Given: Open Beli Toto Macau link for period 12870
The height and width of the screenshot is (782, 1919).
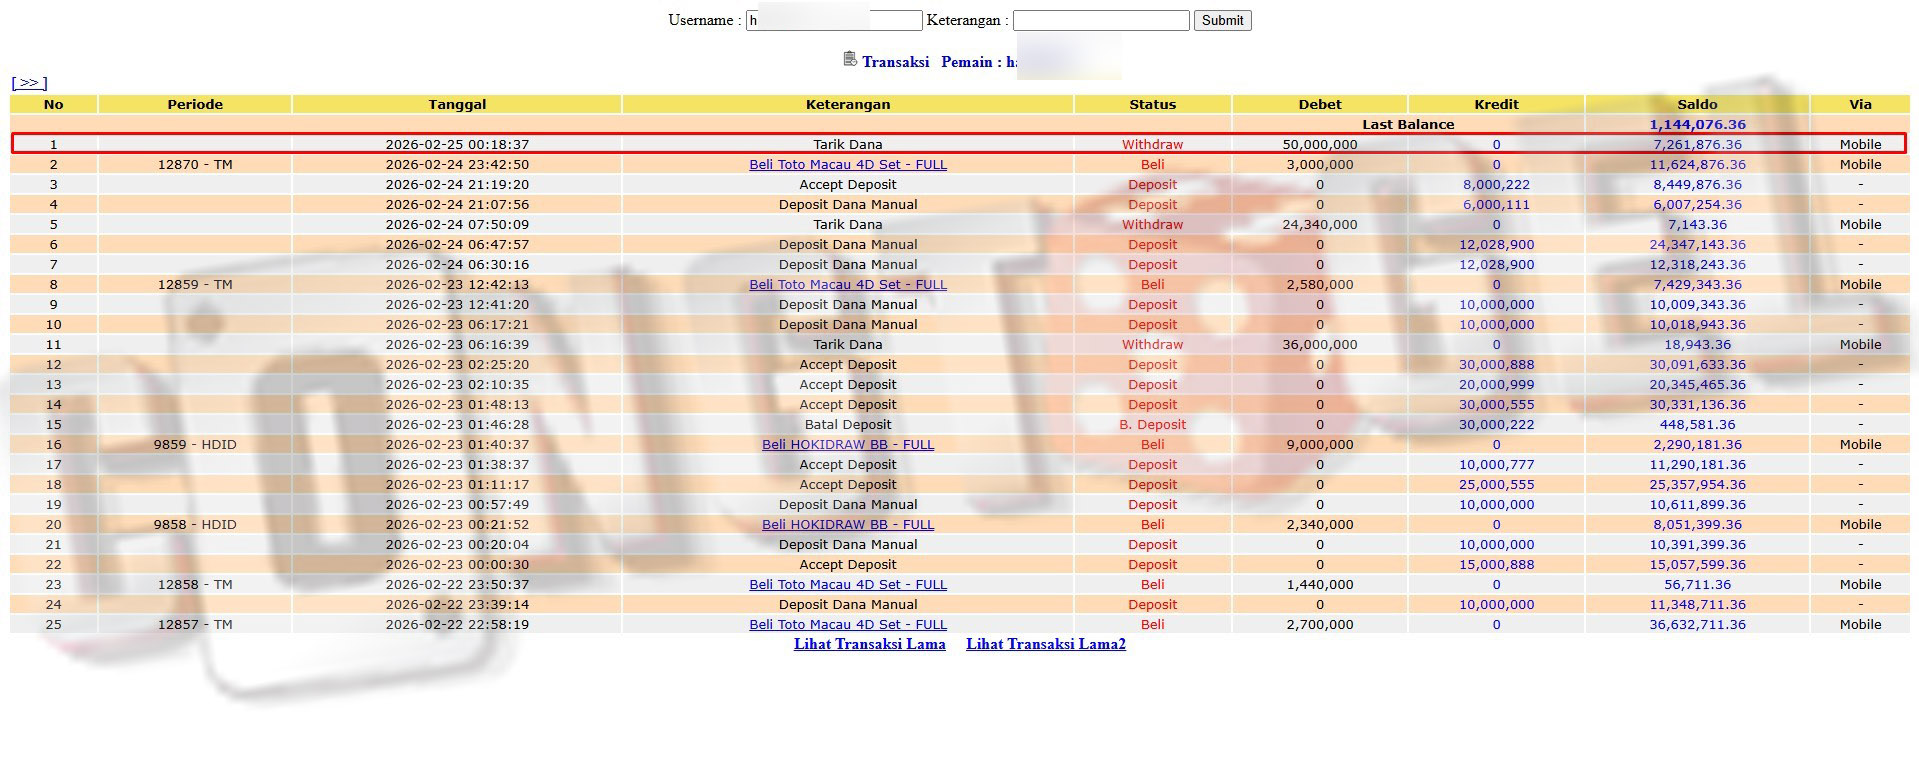Looking at the screenshot, I should click(847, 164).
